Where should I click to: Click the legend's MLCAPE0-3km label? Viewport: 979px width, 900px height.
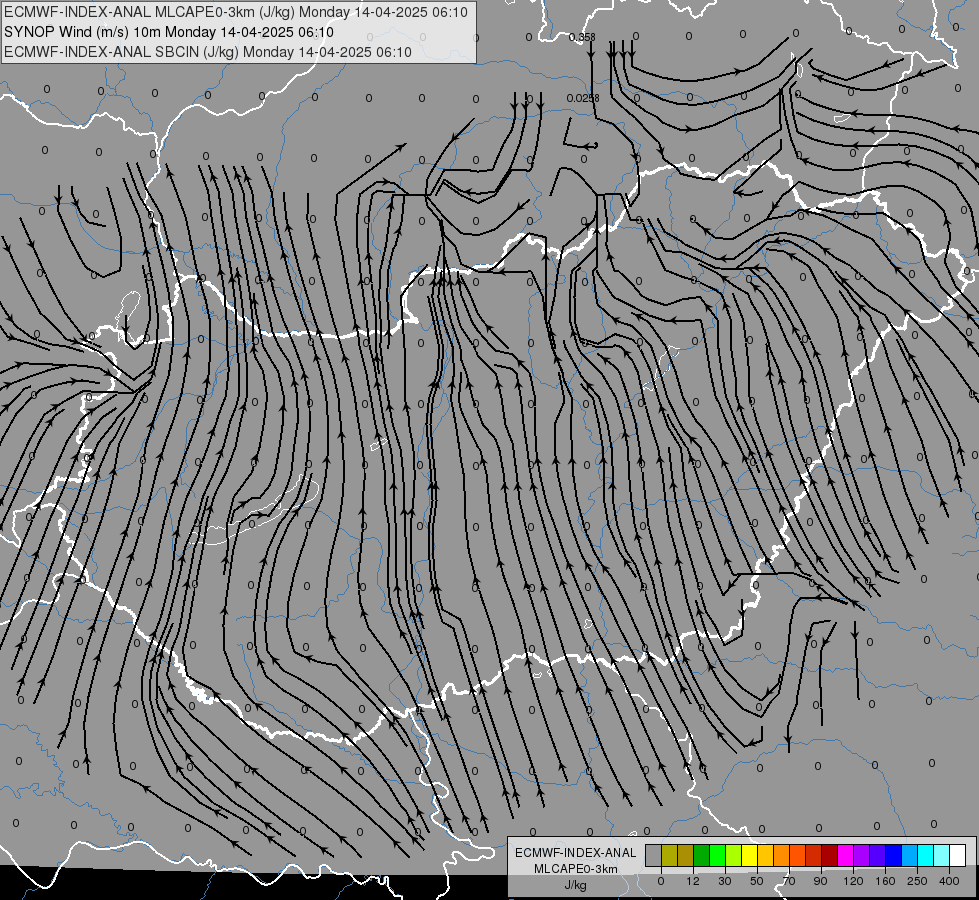point(576,869)
